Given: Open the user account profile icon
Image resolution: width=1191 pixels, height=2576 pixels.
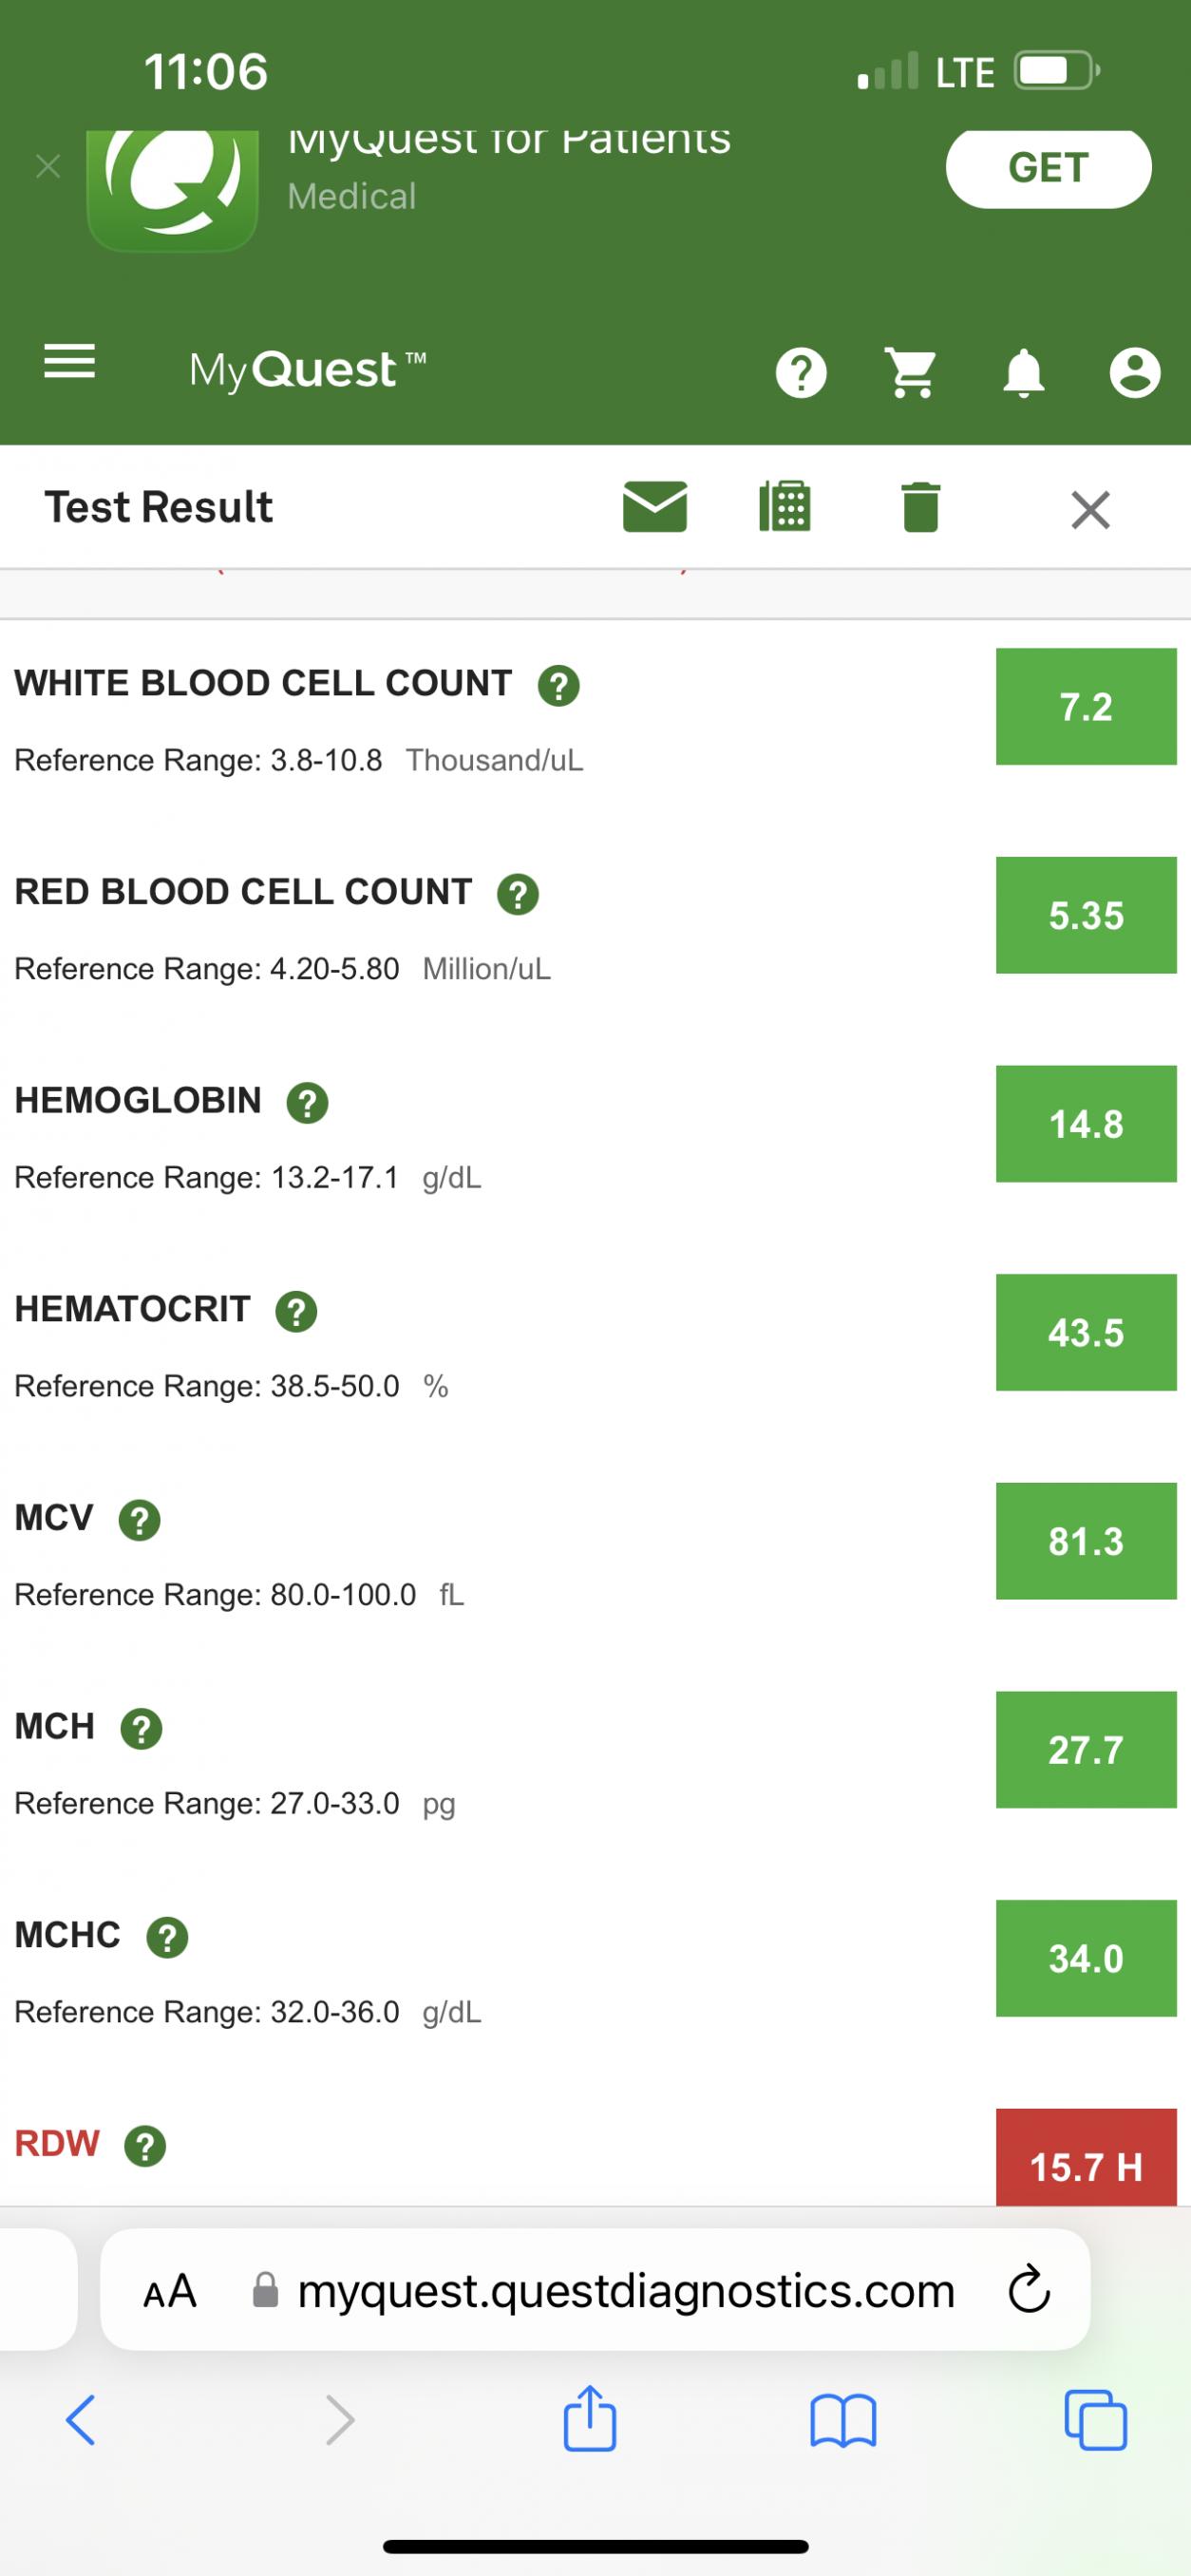Looking at the screenshot, I should [1135, 373].
